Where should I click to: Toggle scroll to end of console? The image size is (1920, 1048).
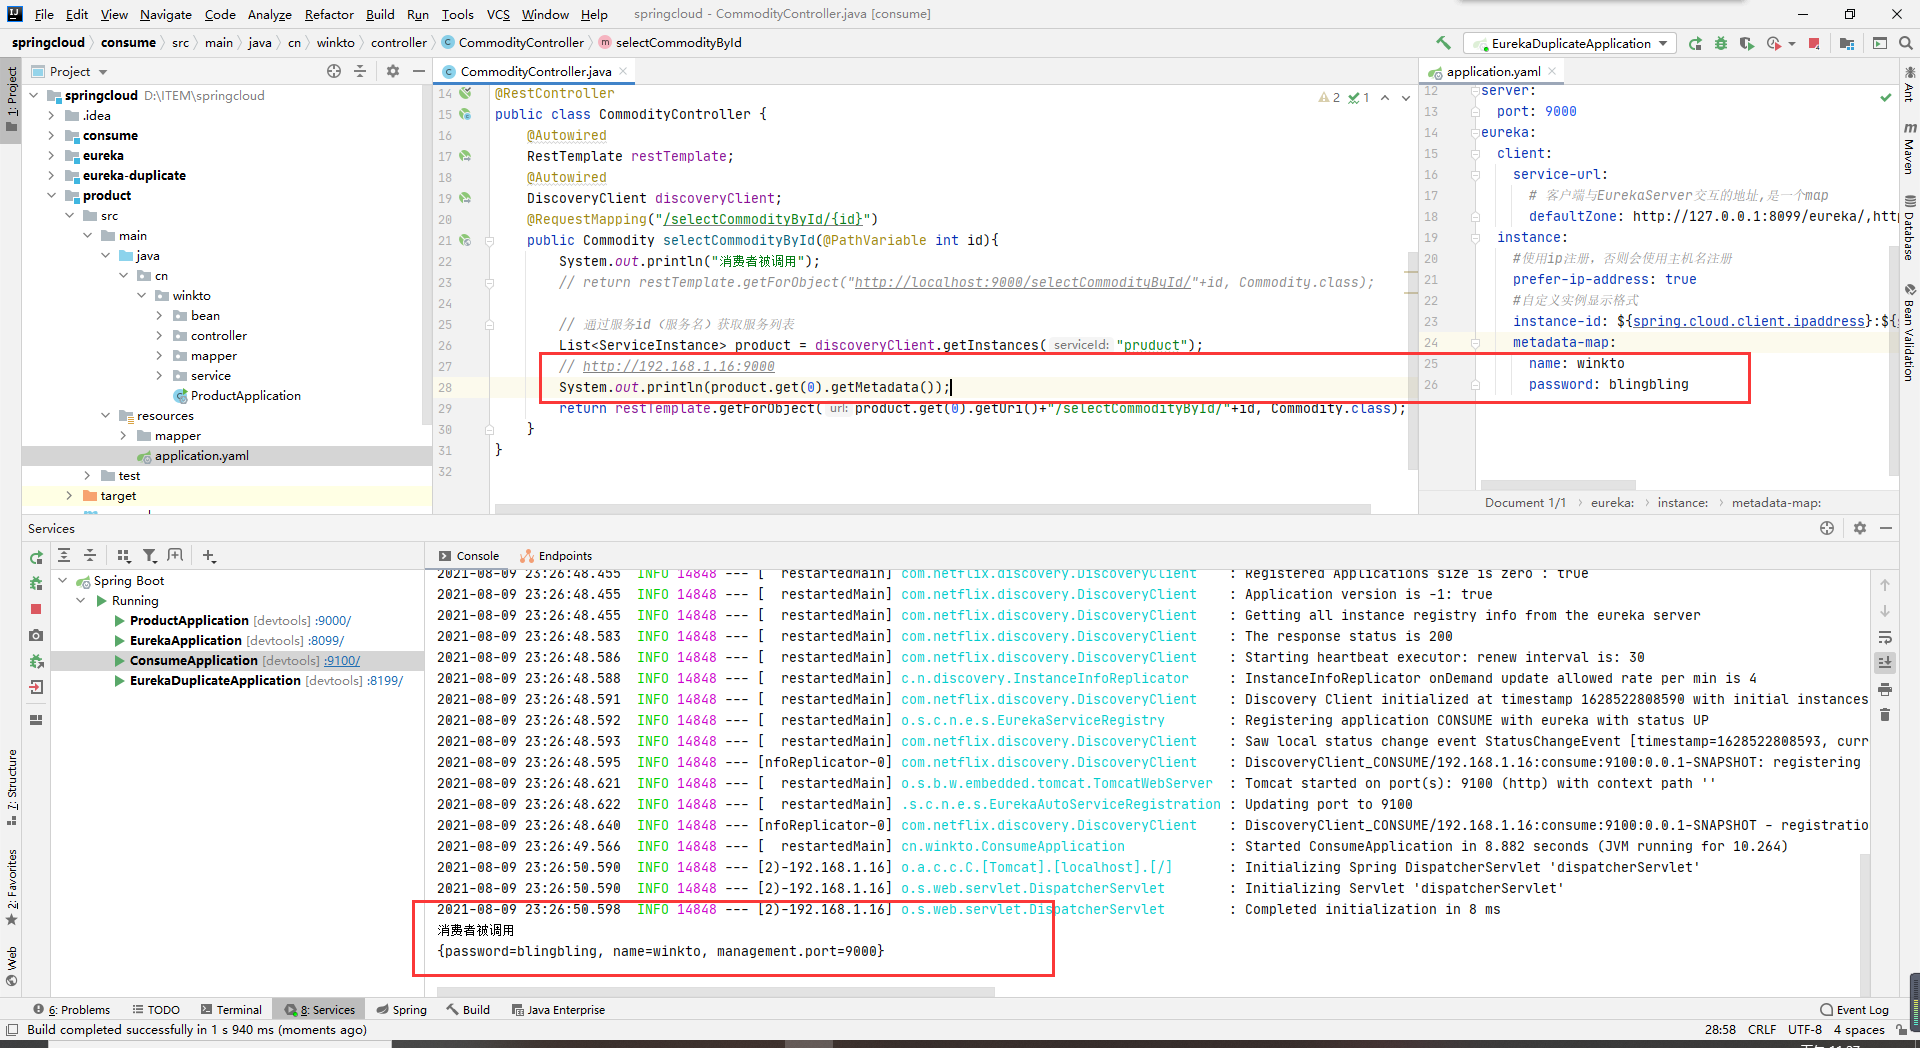pos(1884,662)
